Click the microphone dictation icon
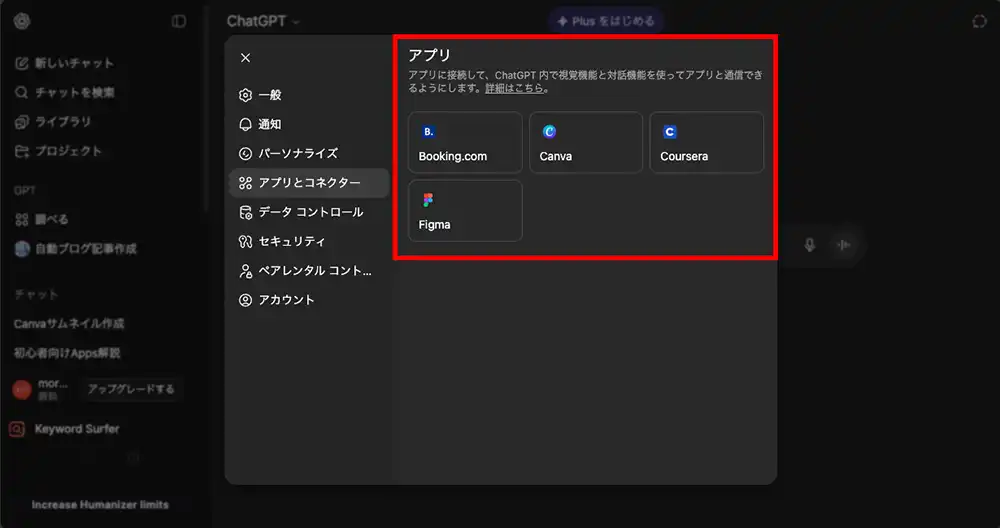 (810, 245)
